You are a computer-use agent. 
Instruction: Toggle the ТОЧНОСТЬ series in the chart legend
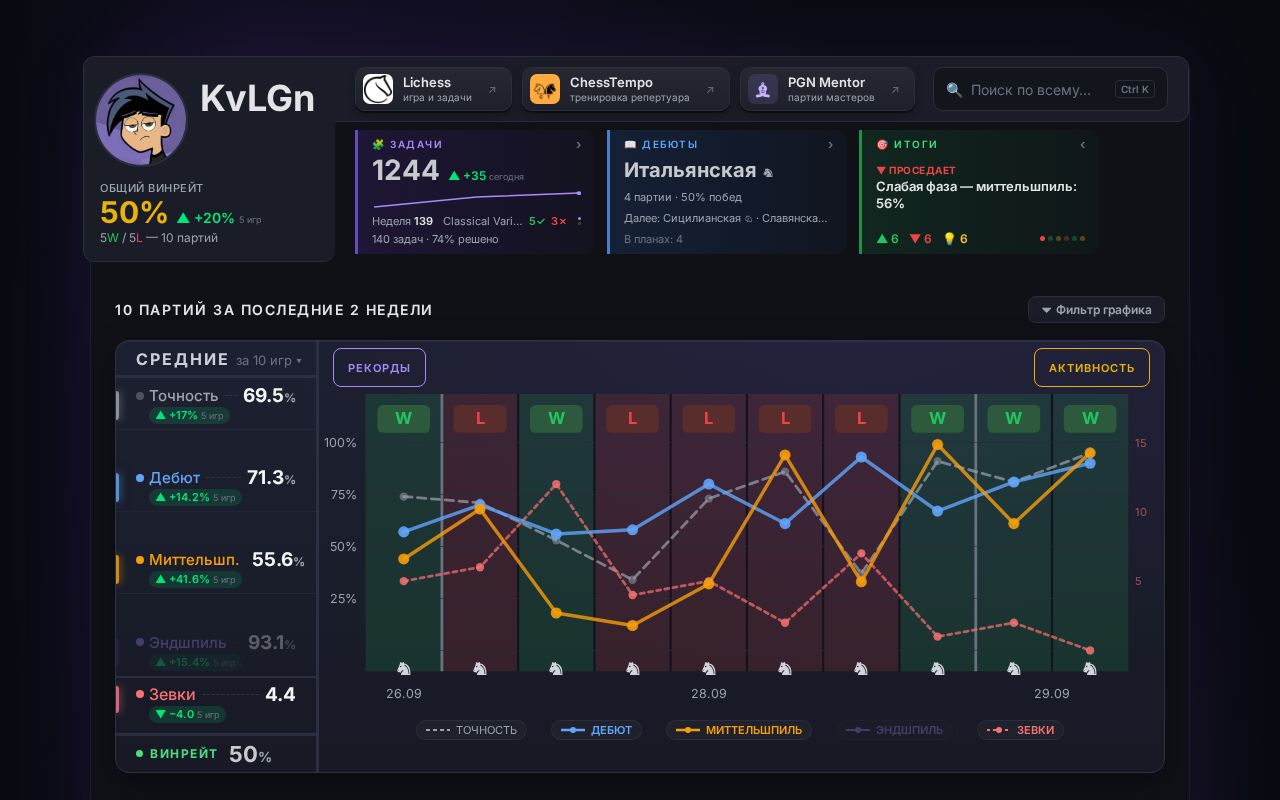(x=471, y=730)
